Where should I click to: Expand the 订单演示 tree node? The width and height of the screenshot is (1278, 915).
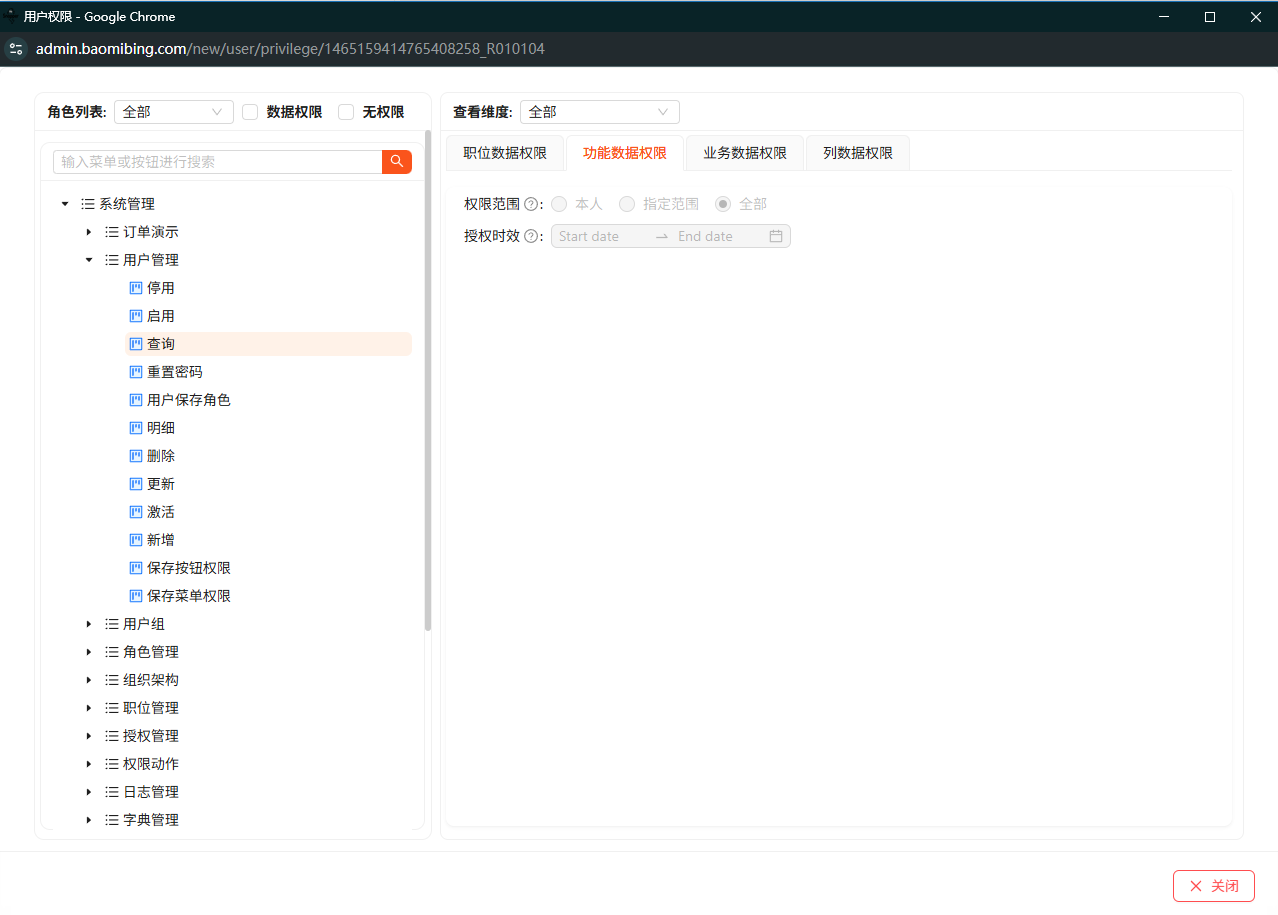[x=89, y=232]
